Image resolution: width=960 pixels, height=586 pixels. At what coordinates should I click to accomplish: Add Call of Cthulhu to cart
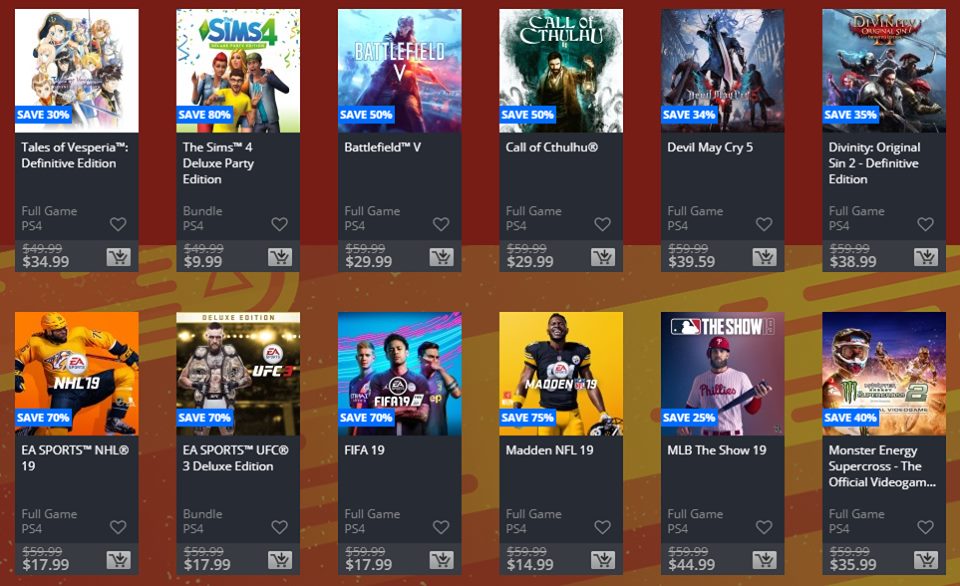603,257
